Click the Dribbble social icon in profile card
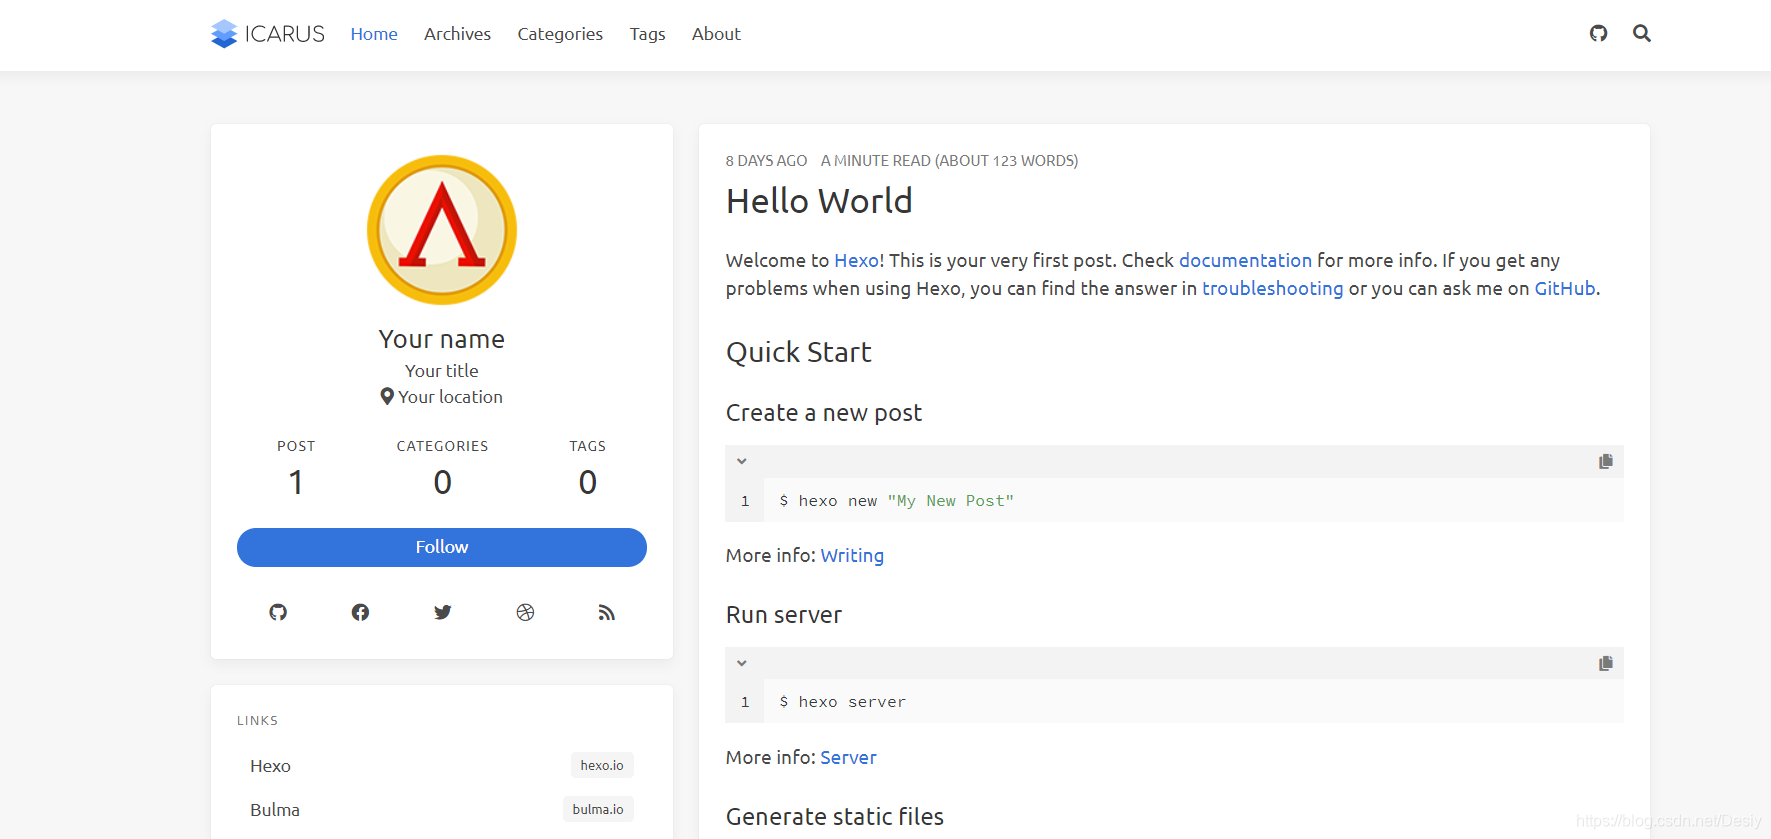This screenshot has height=839, width=1771. tap(525, 612)
